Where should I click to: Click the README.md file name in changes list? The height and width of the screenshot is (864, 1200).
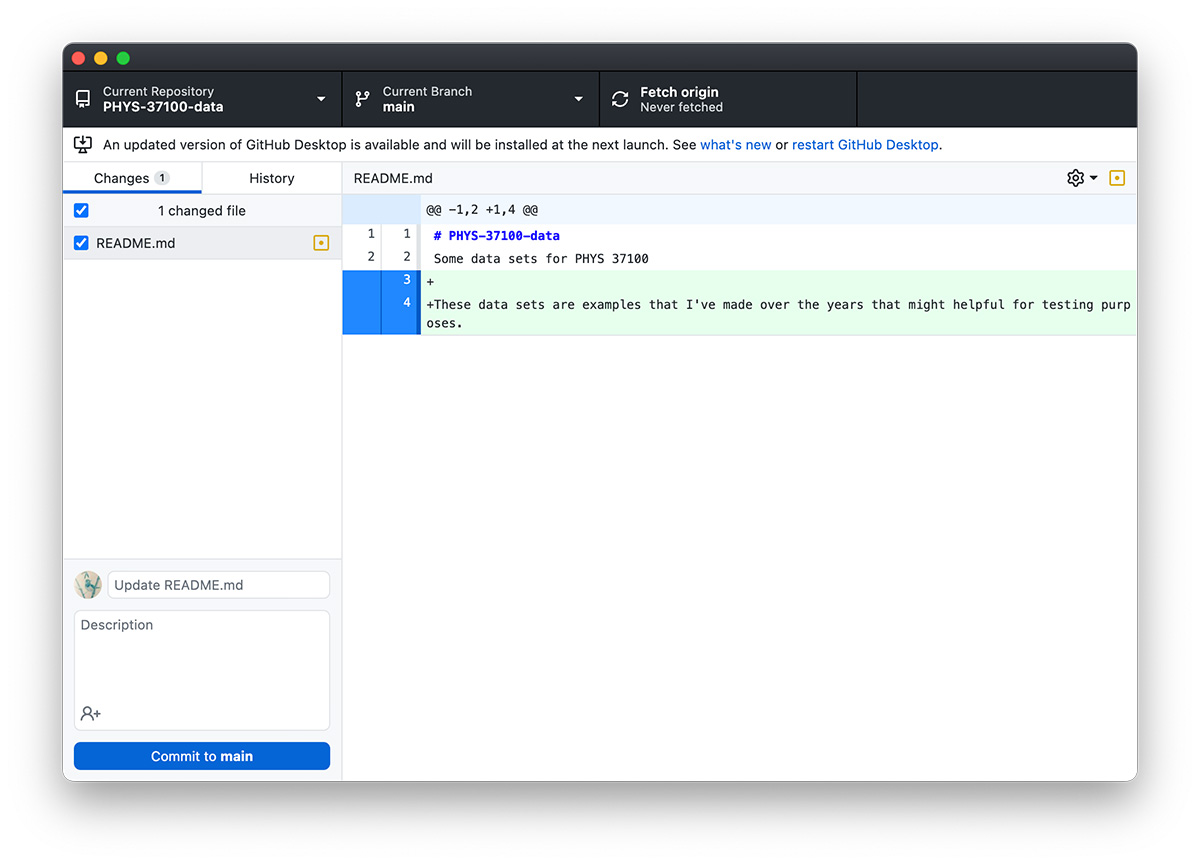(x=136, y=243)
